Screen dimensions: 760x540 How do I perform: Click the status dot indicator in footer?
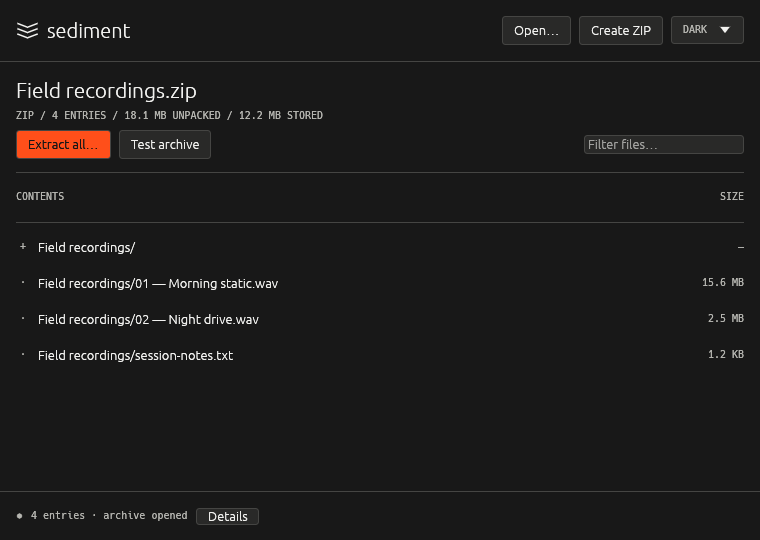pyautogui.click(x=19, y=516)
